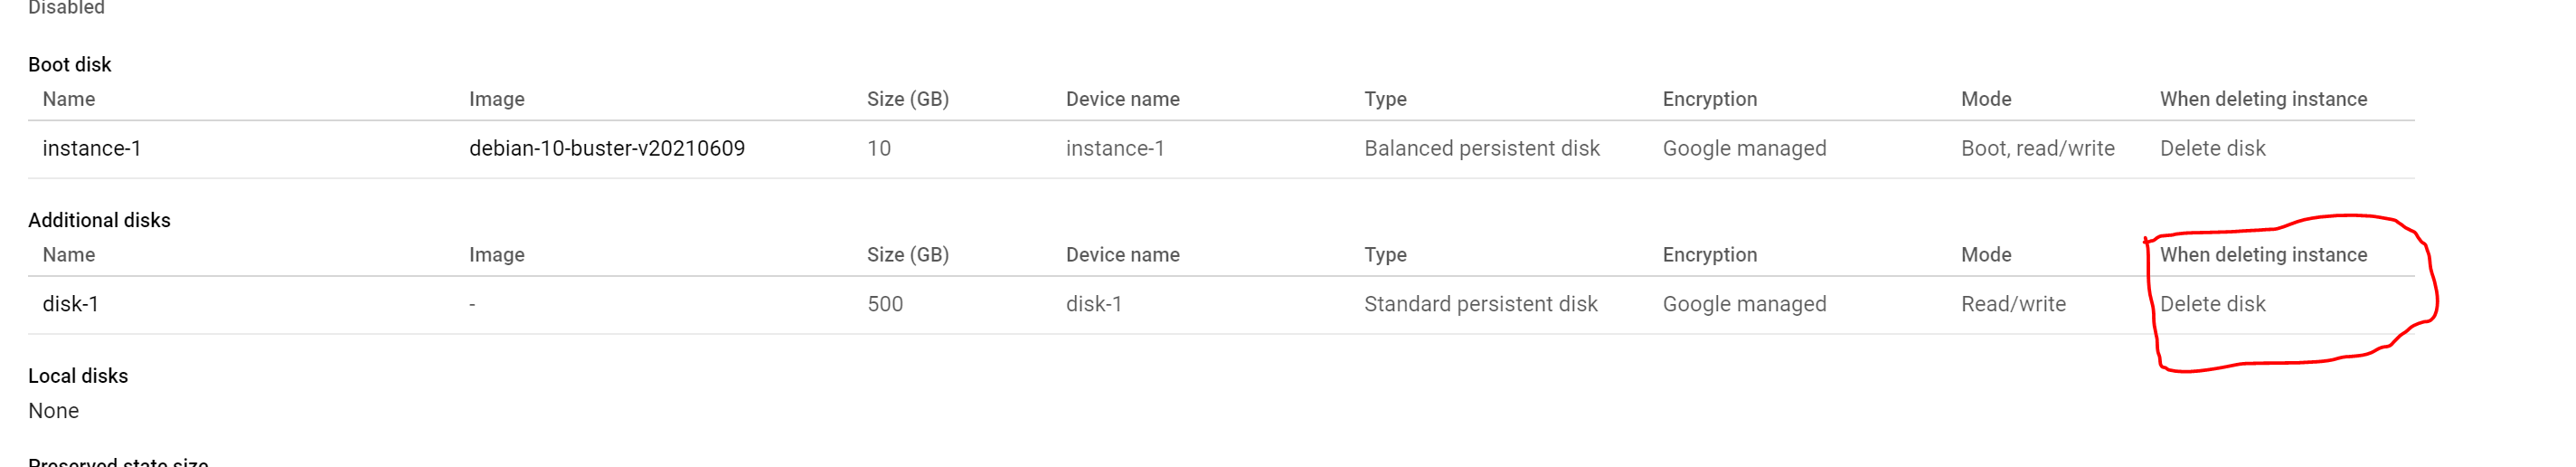Click Google managed encryption for disk-1
The width and height of the screenshot is (2576, 467).
(x=1743, y=304)
